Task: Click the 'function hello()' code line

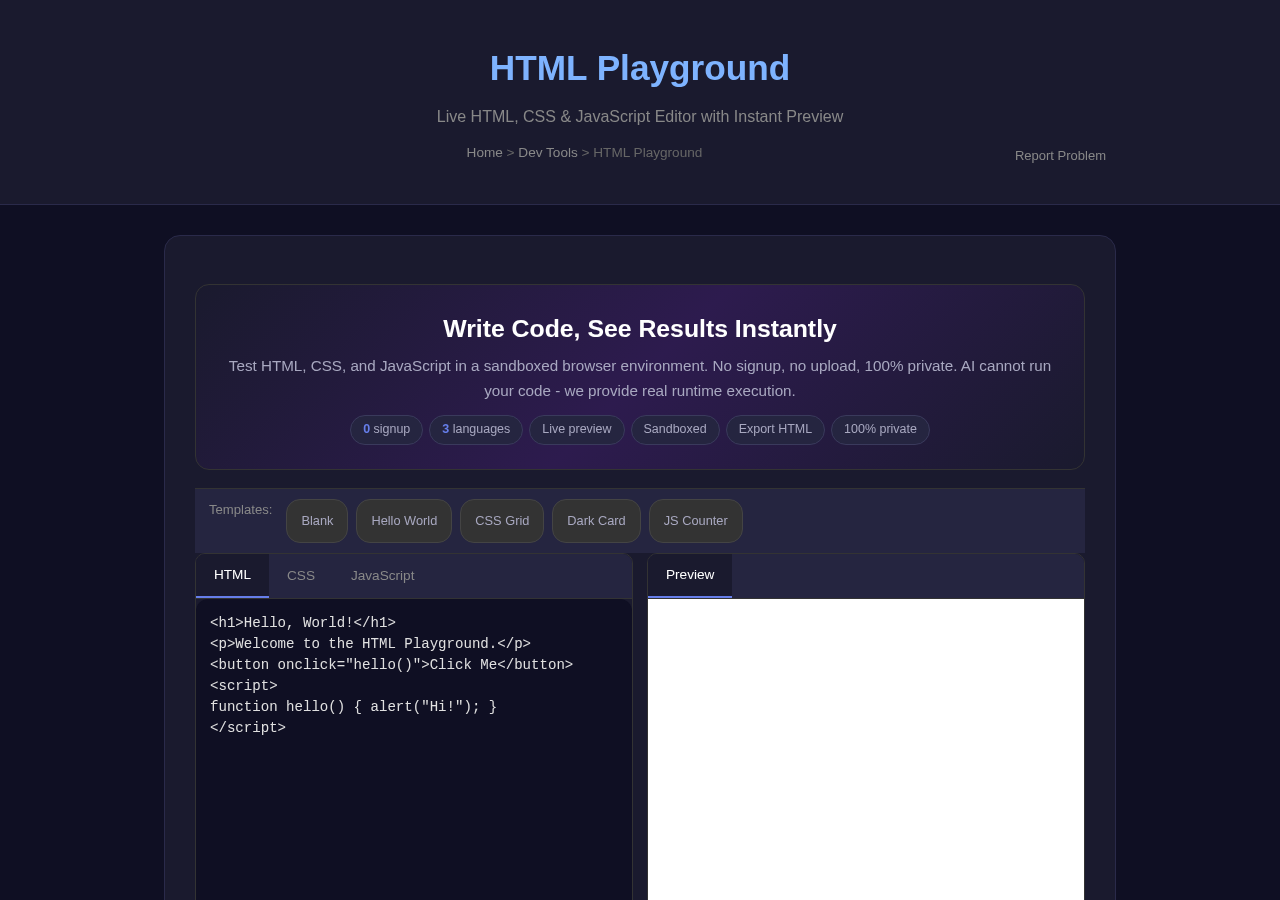Action: click(353, 707)
